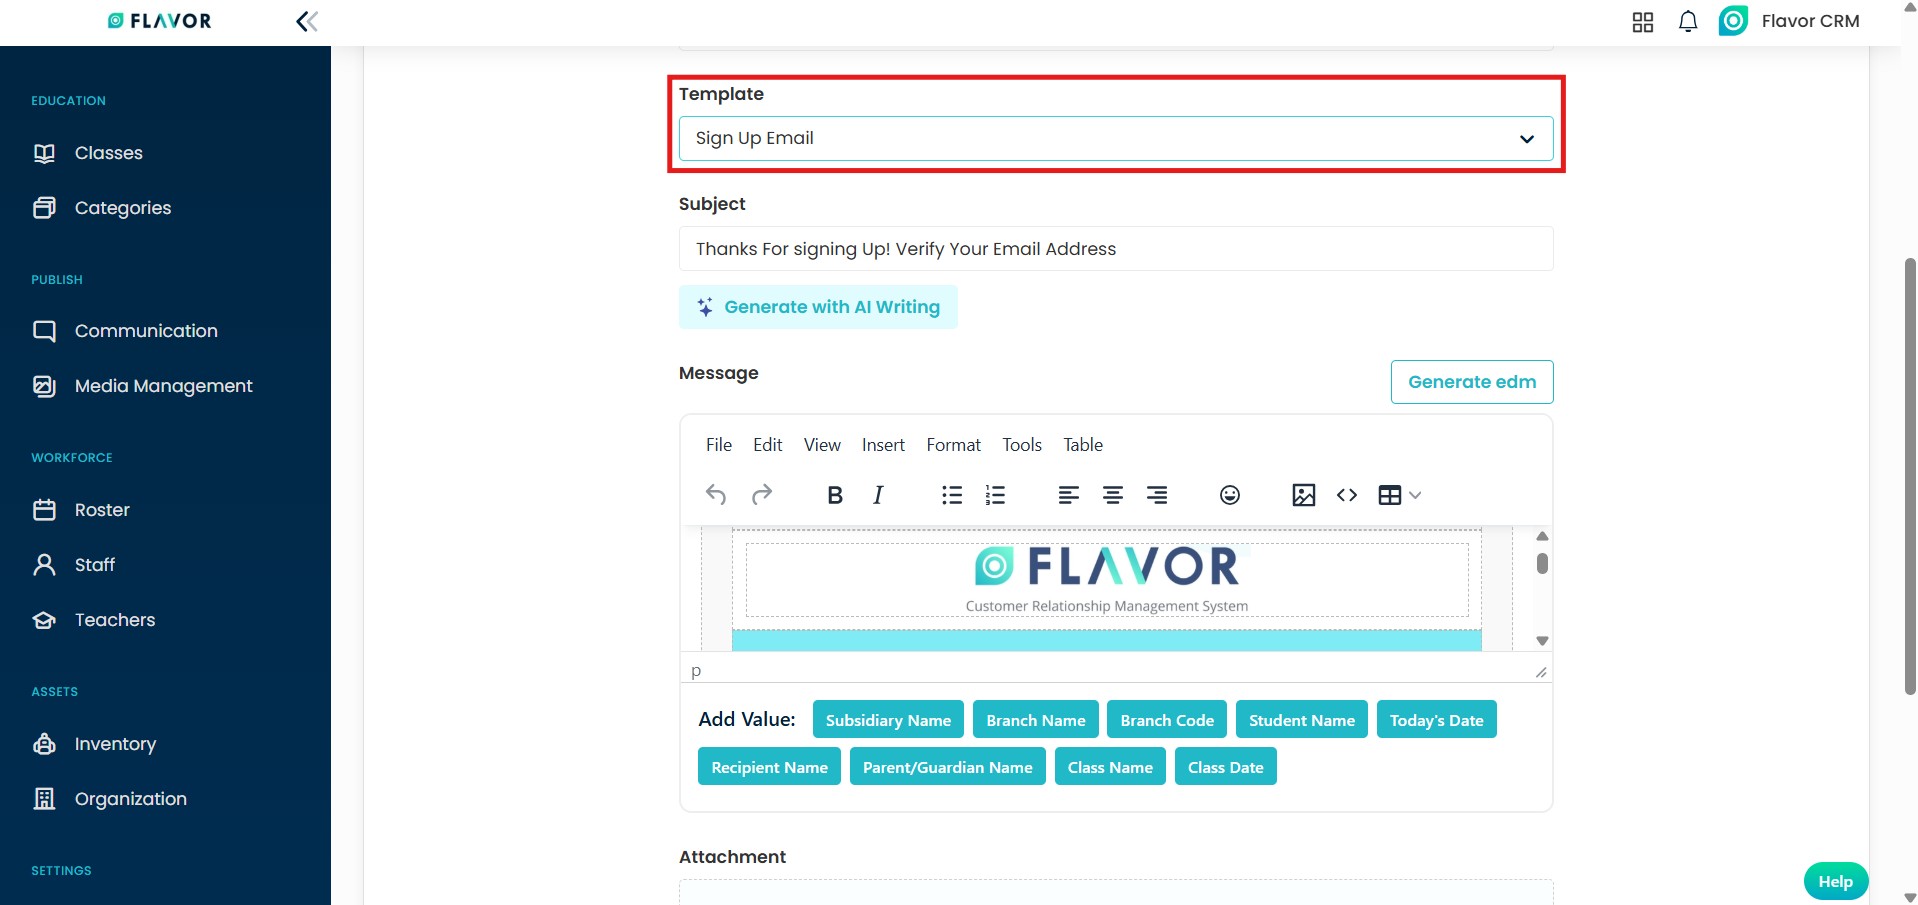Image resolution: width=1918 pixels, height=905 pixels.
Task: Open the Flavor CRM profile menu
Action: click(x=1790, y=21)
